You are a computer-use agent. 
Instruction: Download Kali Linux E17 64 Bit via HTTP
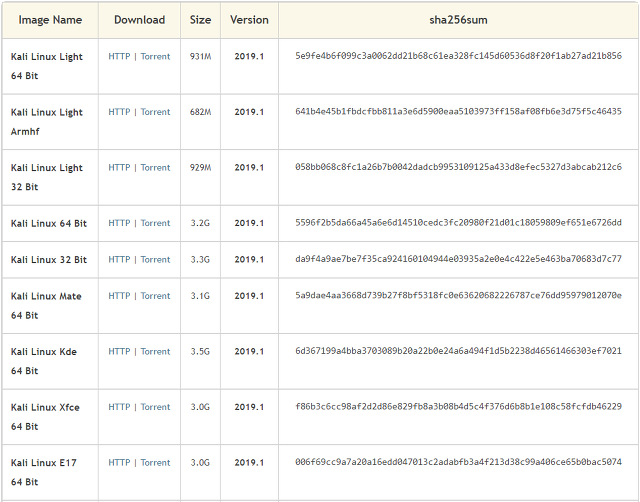click(x=119, y=462)
